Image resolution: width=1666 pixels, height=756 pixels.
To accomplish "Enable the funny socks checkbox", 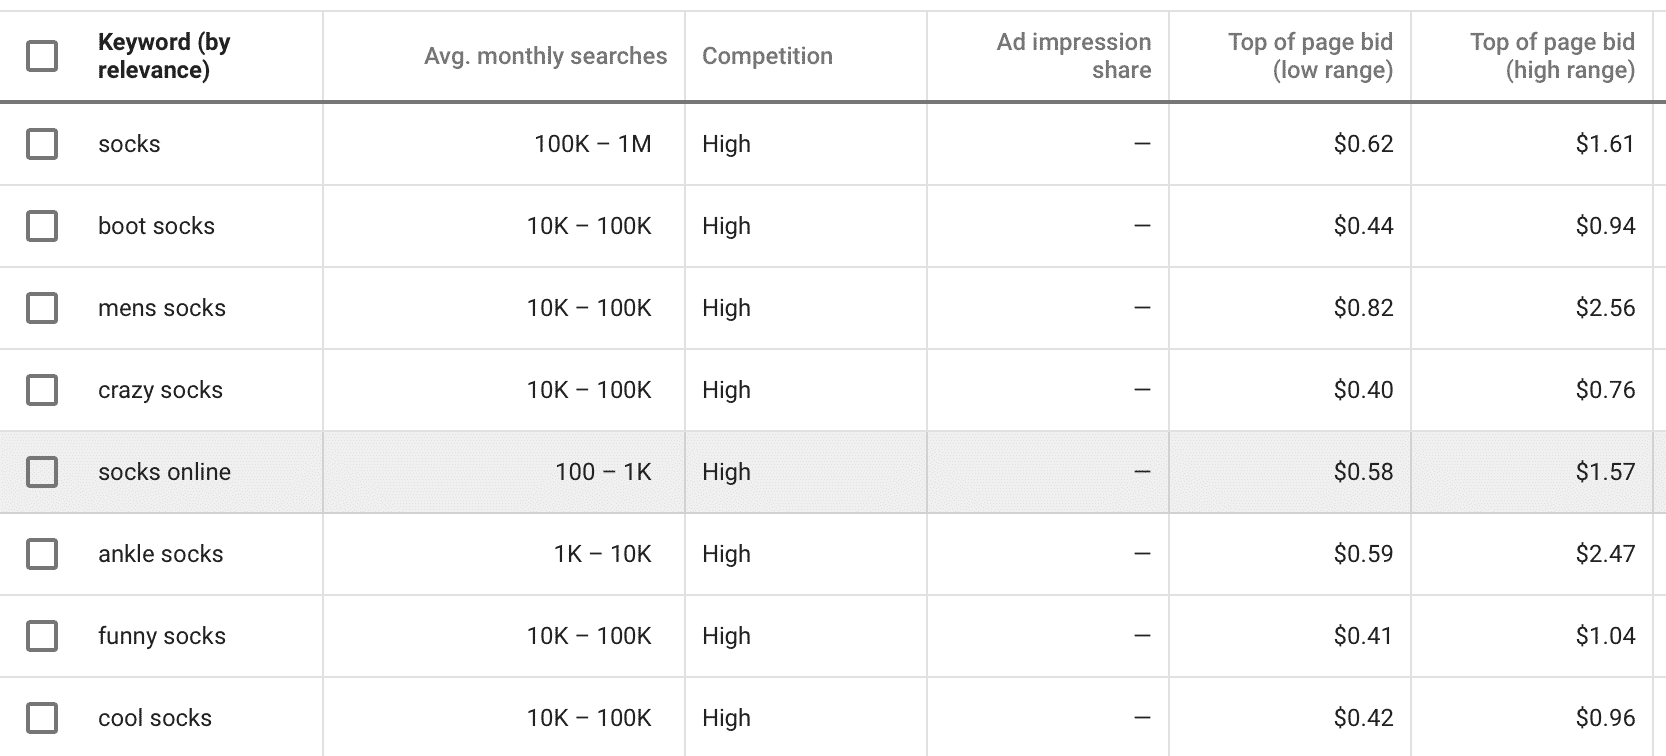I will pos(42,636).
